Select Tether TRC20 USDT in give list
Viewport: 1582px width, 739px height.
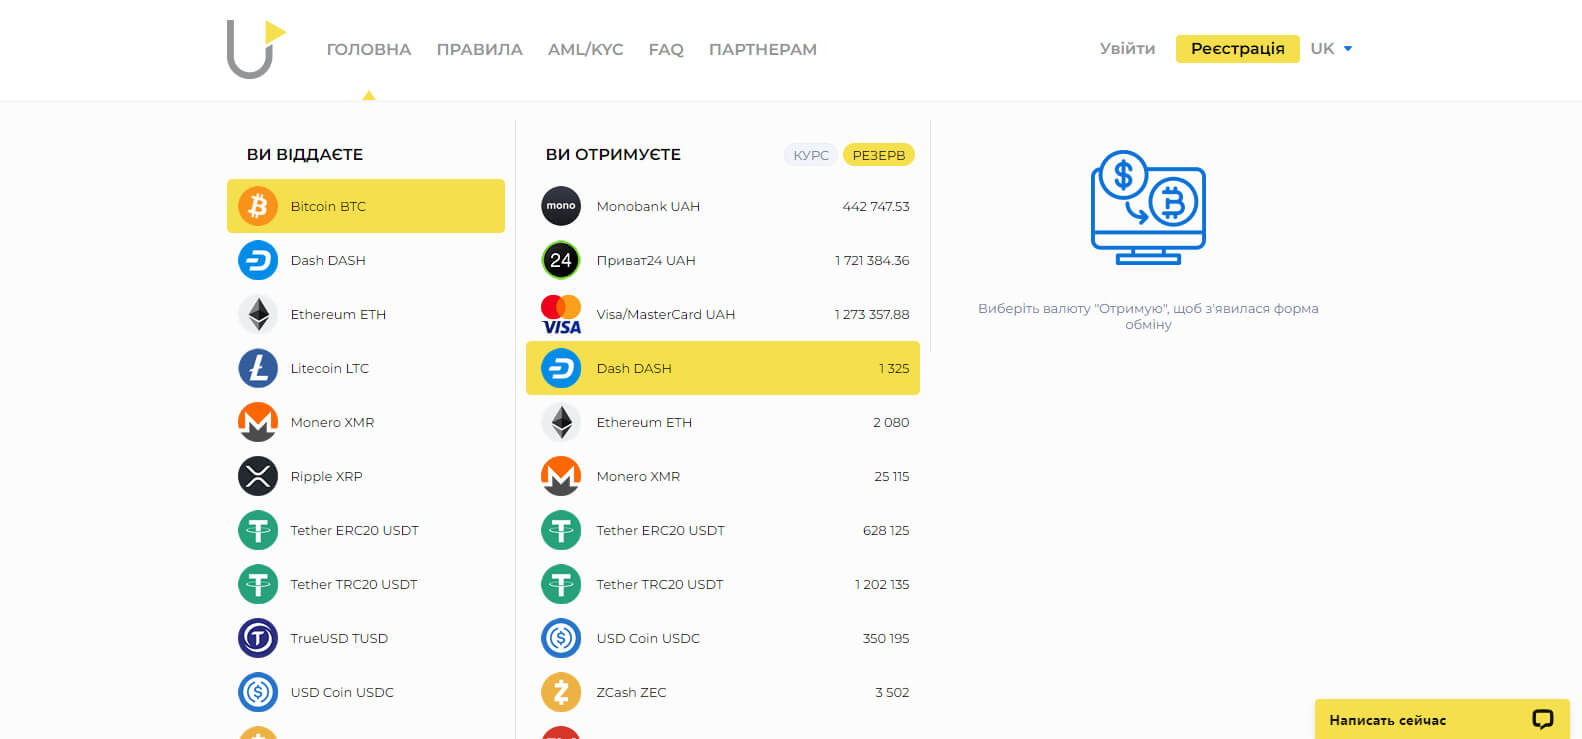[x=354, y=584]
